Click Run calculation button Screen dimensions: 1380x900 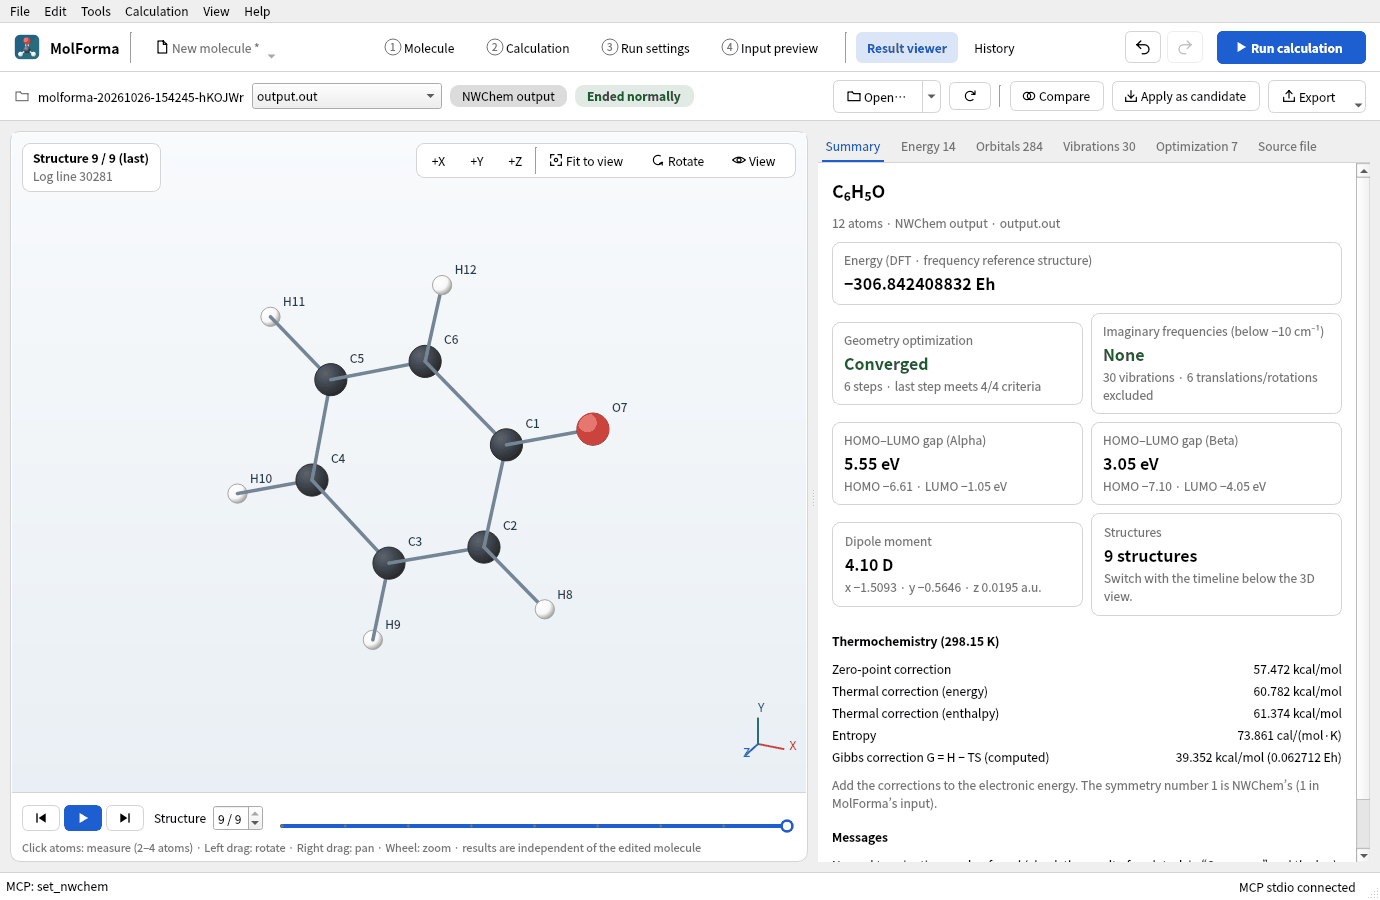(1291, 48)
